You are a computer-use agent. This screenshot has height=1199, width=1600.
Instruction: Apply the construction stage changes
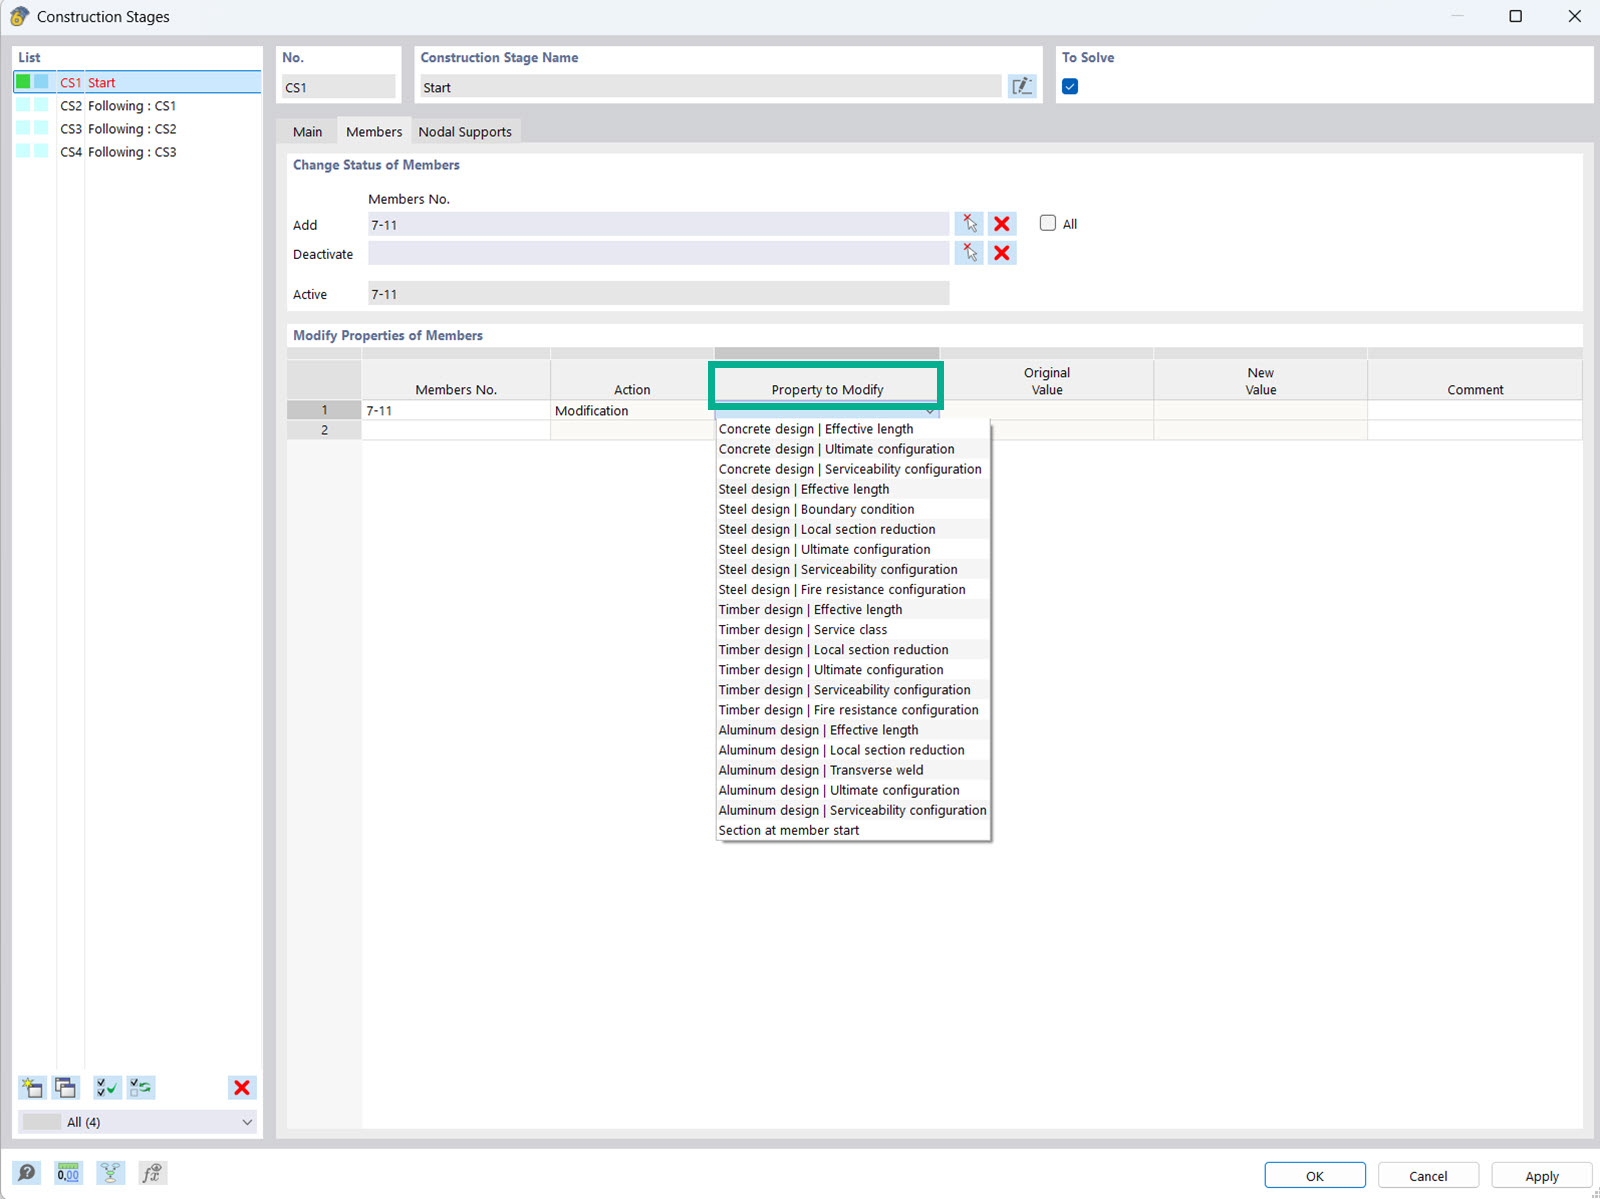[1541, 1175]
